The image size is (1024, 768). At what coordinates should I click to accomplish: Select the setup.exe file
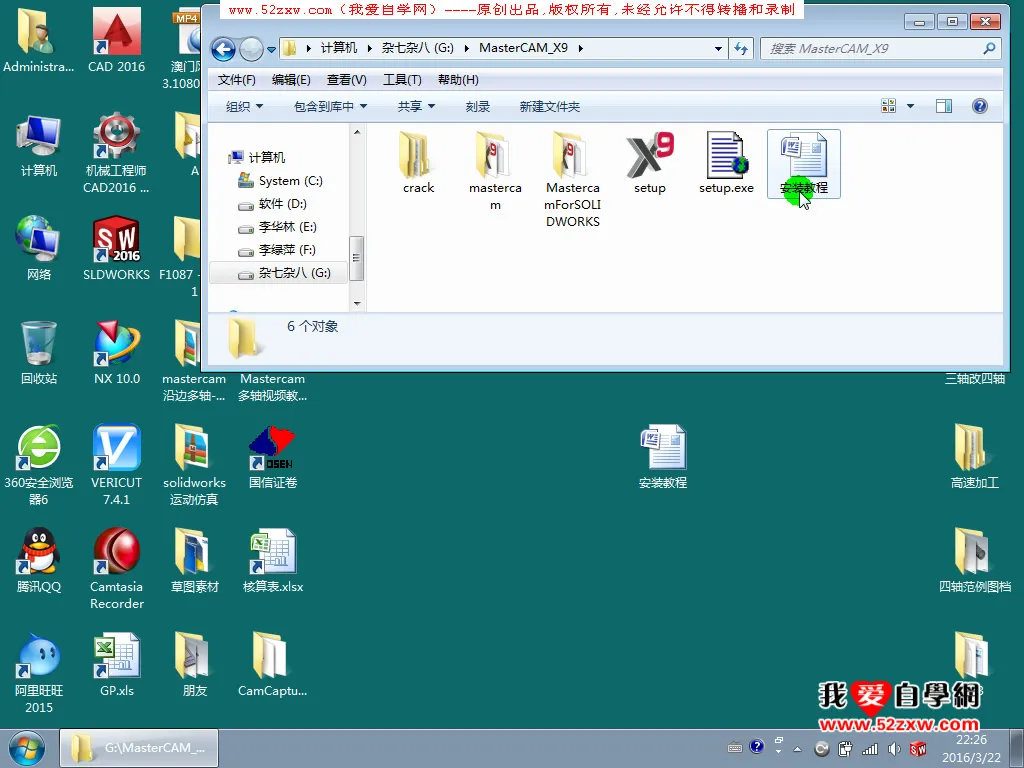click(726, 158)
